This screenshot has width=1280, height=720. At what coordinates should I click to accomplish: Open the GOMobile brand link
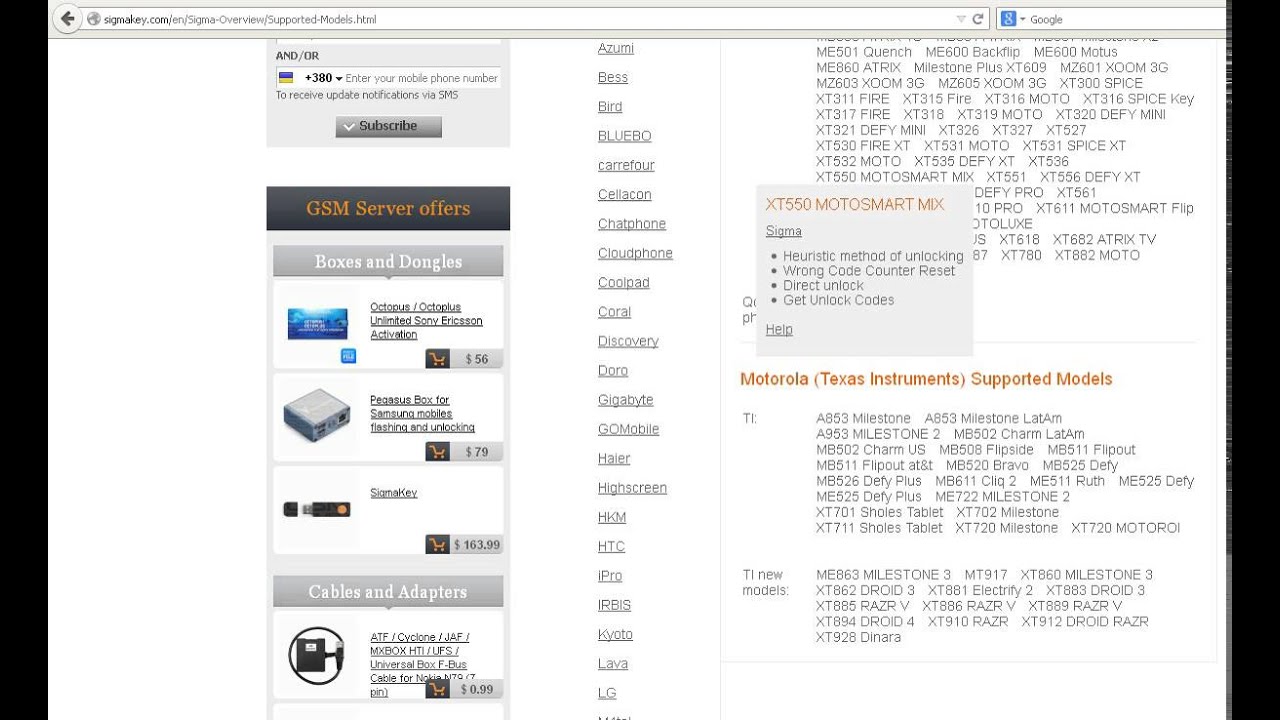pyautogui.click(x=628, y=429)
